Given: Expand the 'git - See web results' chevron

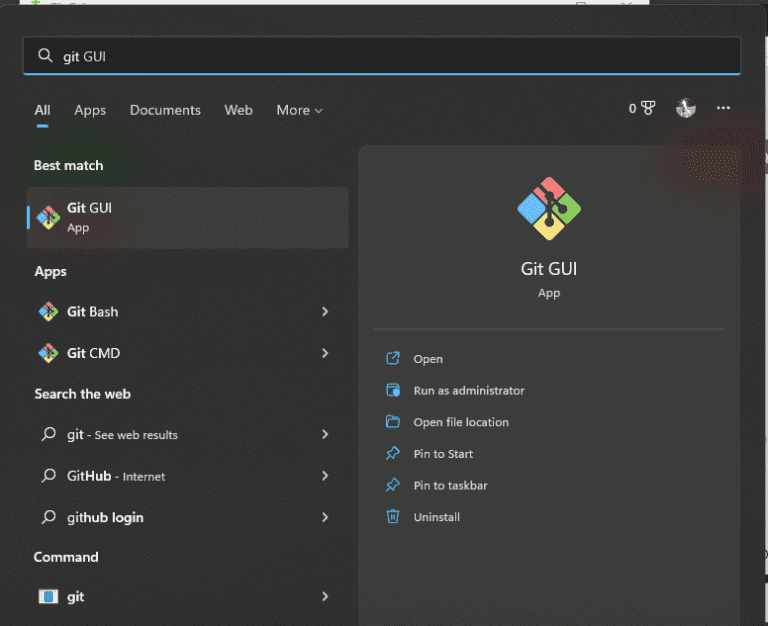Looking at the screenshot, I should (x=325, y=434).
